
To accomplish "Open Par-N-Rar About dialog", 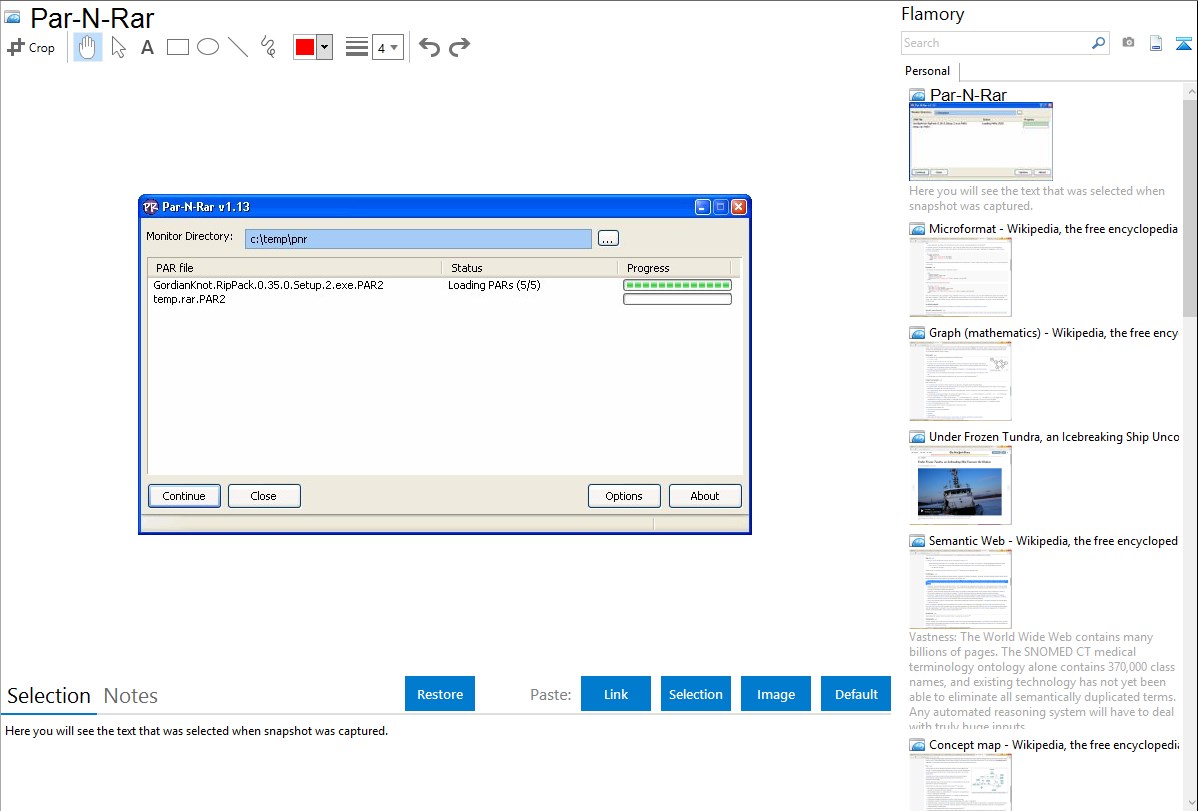I will pos(705,496).
